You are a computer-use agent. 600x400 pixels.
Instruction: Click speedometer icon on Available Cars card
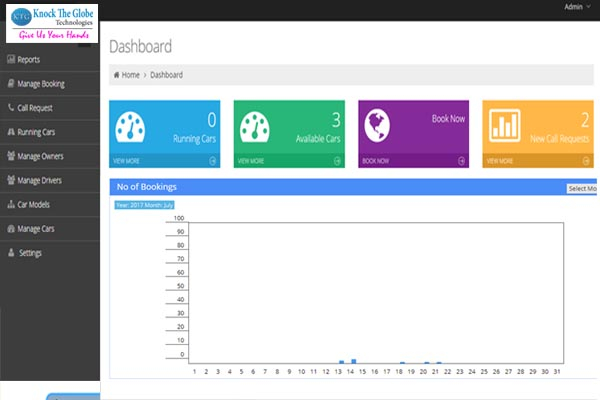point(255,127)
